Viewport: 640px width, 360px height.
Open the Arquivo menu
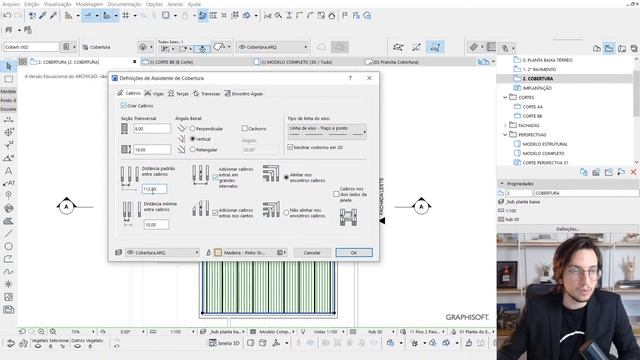pyautogui.click(x=11, y=4)
